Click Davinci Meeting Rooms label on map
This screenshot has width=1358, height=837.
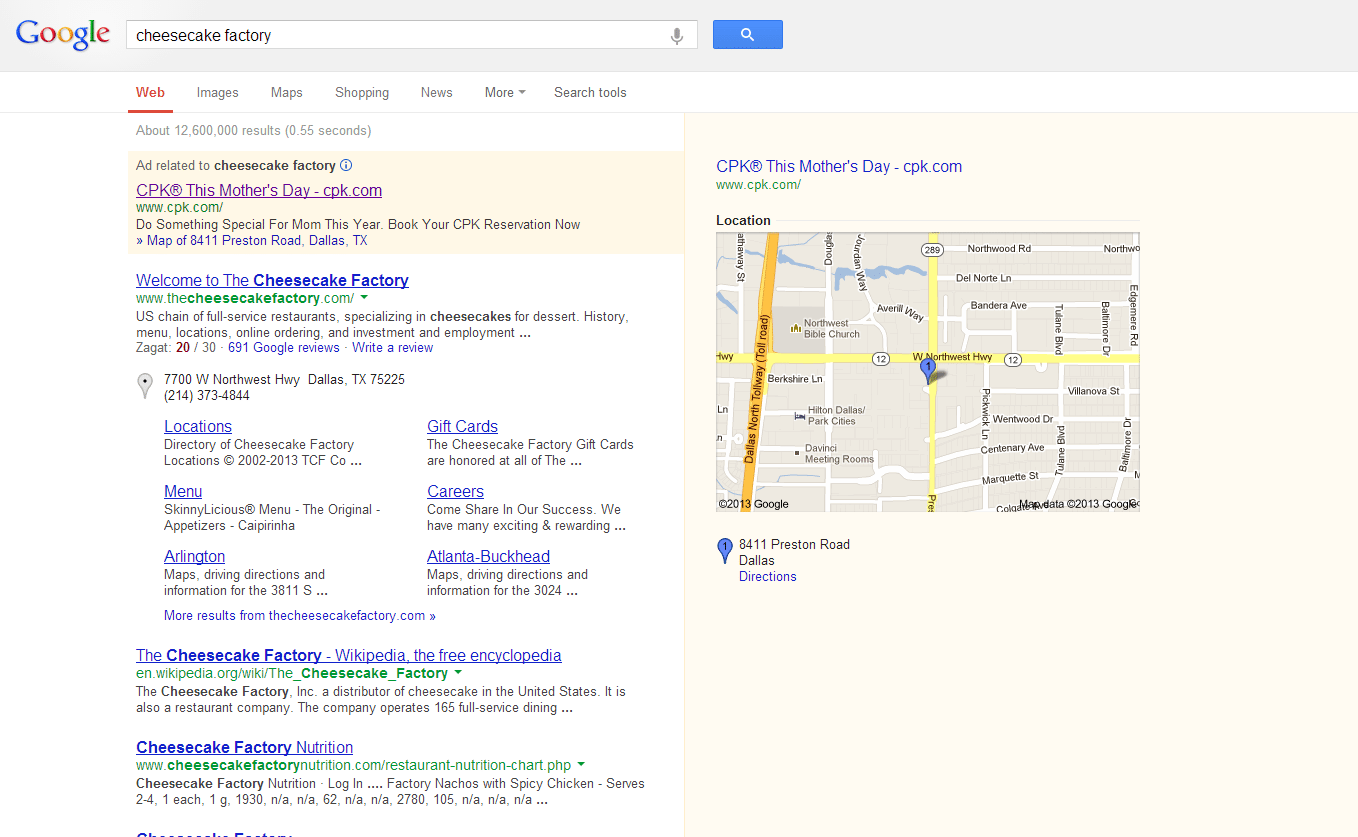pos(840,453)
